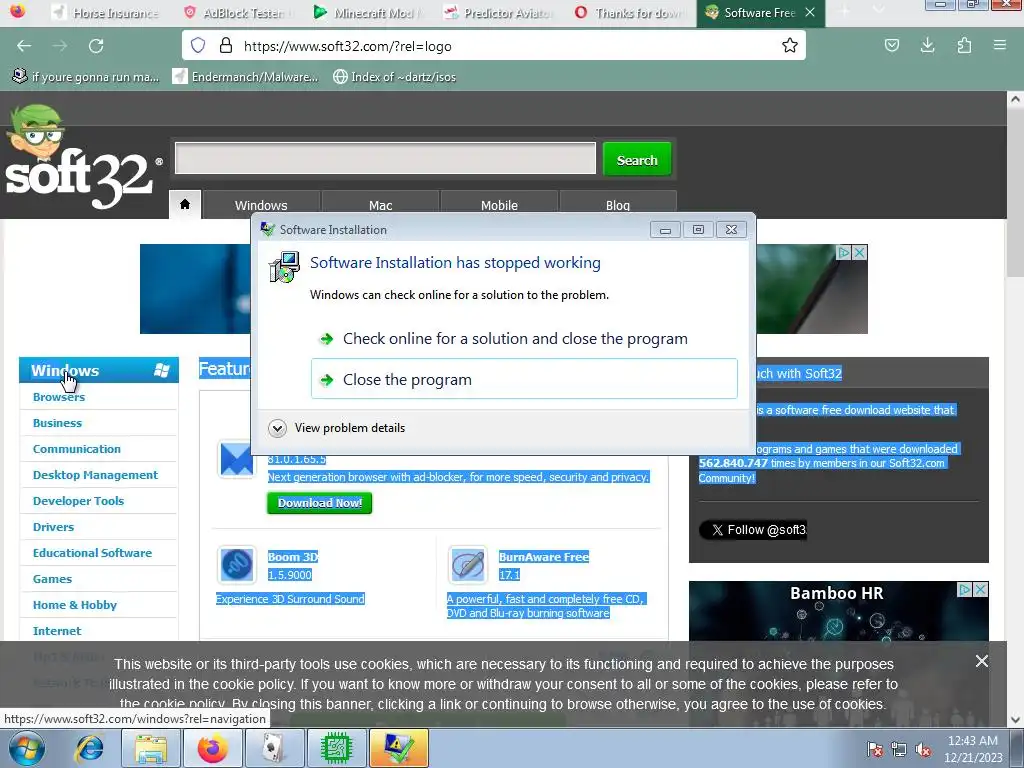The width and height of the screenshot is (1024, 768).
Task: Switch to Minecraft Mod browser tab
Action: tap(367, 12)
